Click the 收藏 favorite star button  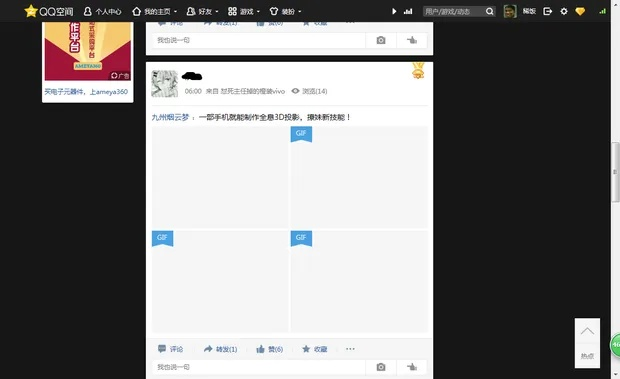click(x=315, y=349)
